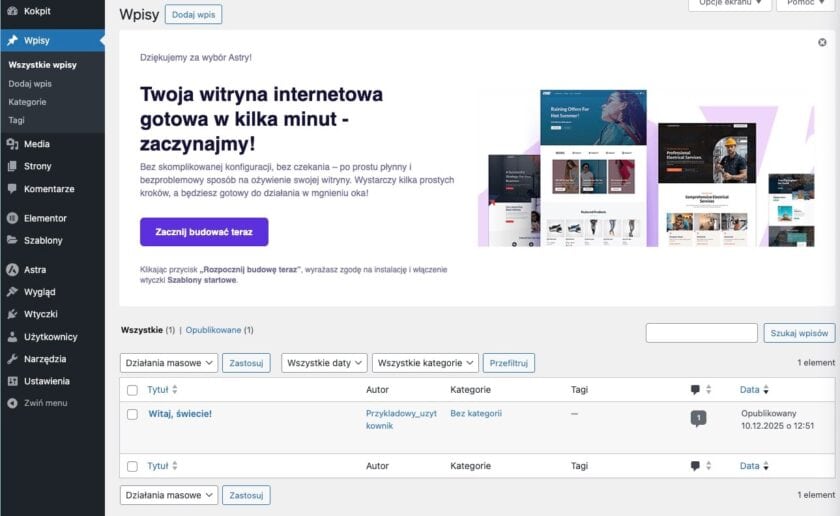
Task: Check select-all checkbox in table footer
Action: [x=132, y=466]
